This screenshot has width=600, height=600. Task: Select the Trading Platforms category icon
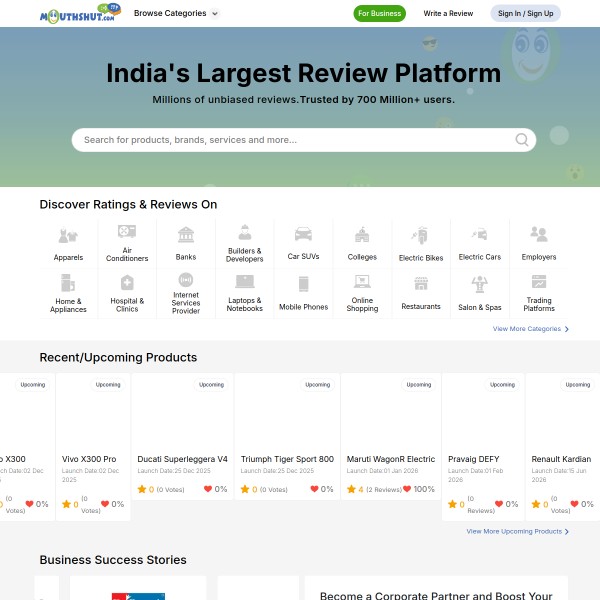tap(539, 282)
